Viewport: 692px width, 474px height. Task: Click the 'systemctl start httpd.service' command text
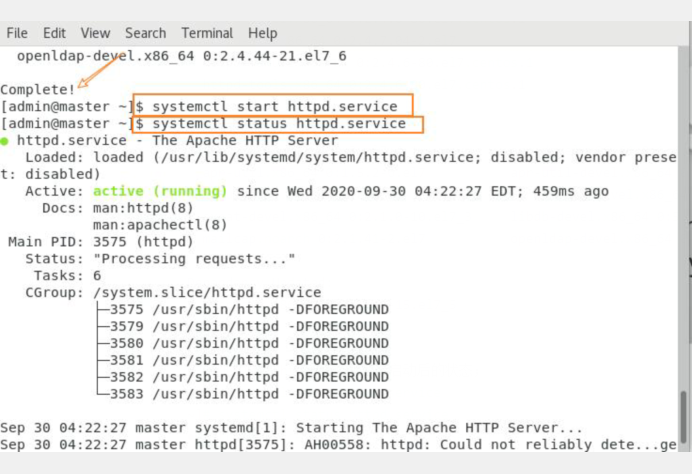pos(275,106)
